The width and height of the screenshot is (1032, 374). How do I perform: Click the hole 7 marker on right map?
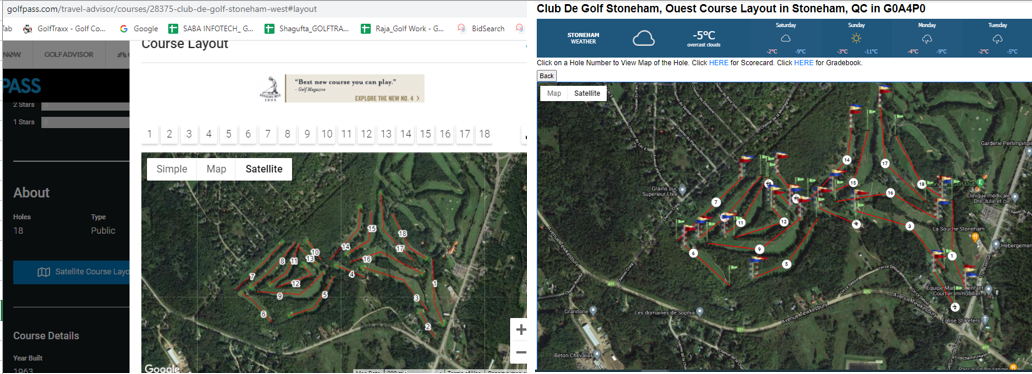(x=715, y=202)
